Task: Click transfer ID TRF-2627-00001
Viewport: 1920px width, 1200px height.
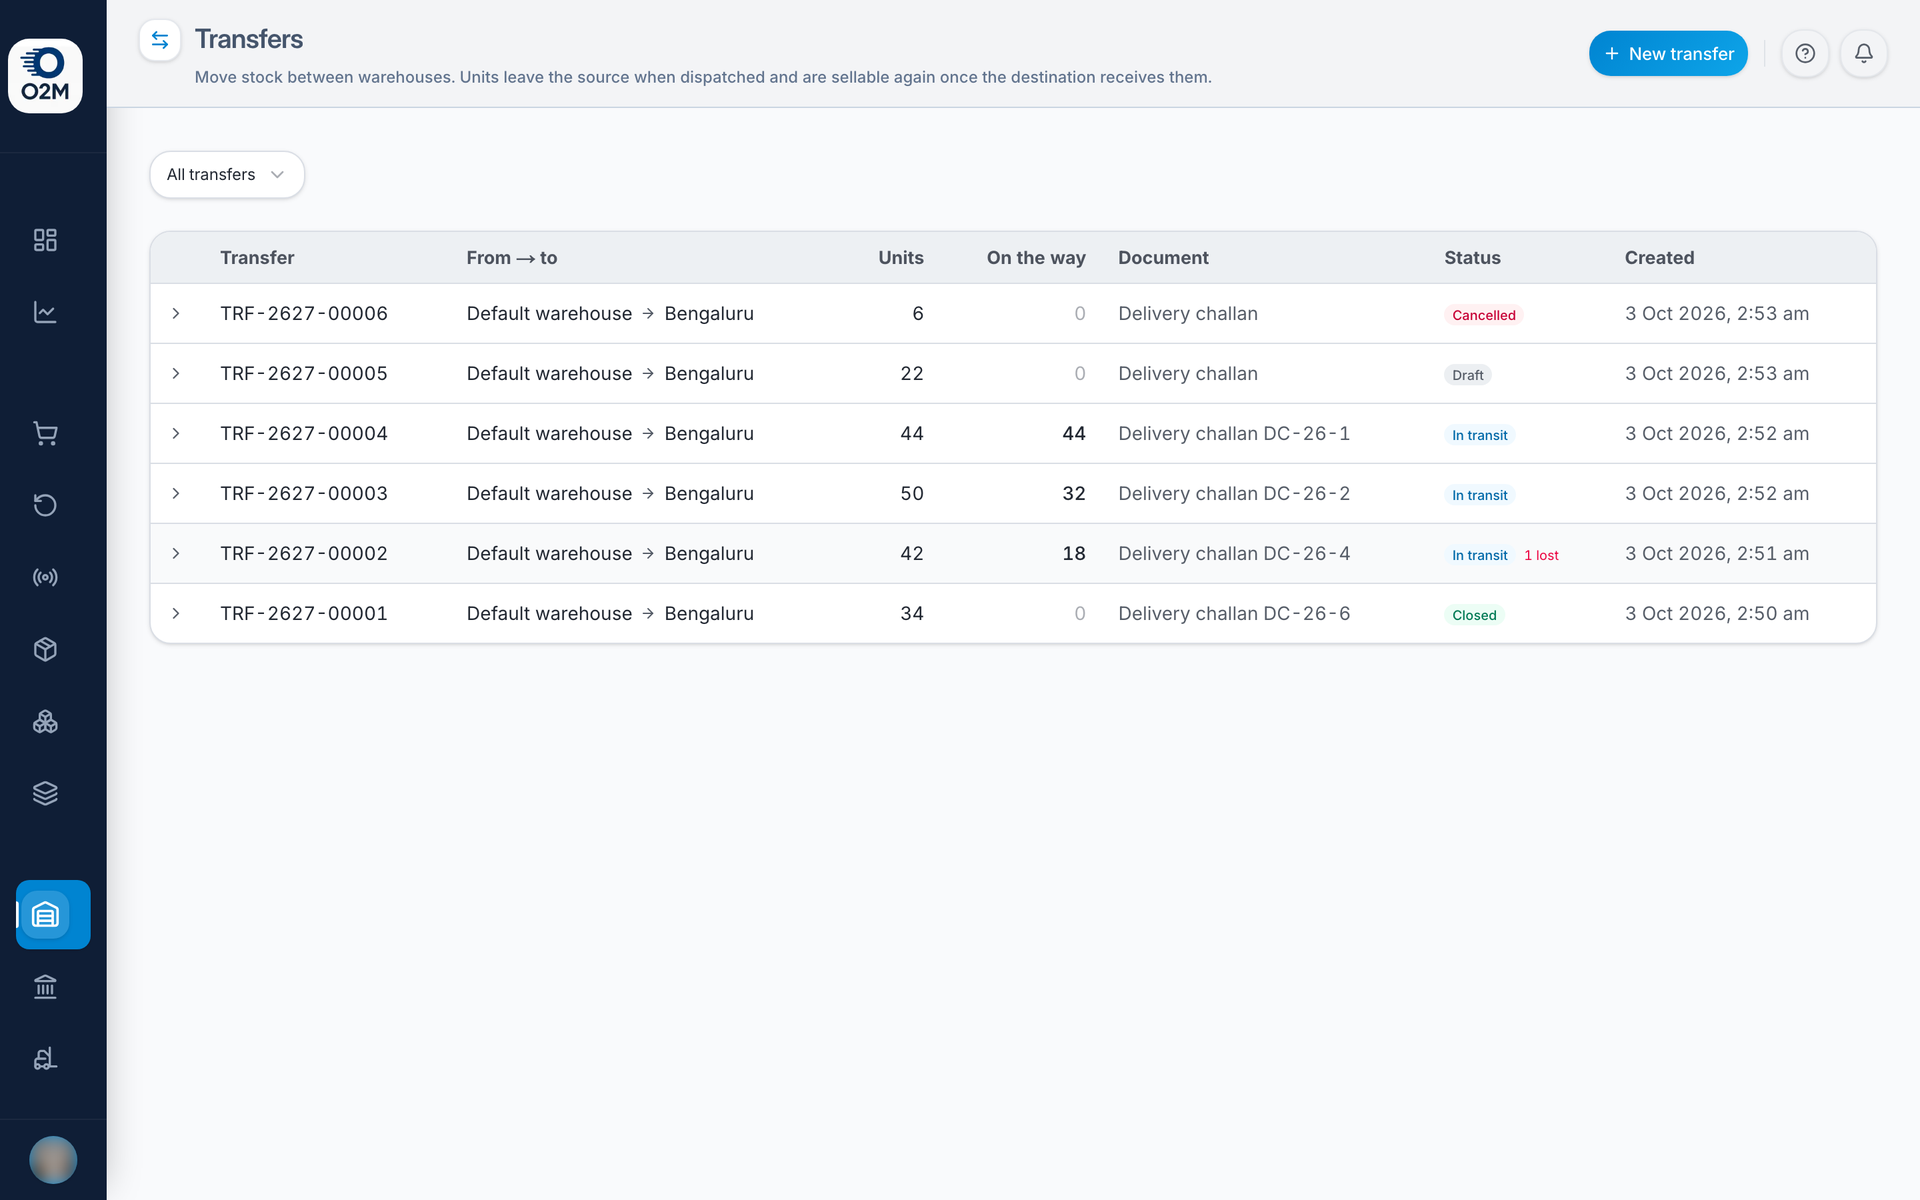Action: (x=304, y=613)
